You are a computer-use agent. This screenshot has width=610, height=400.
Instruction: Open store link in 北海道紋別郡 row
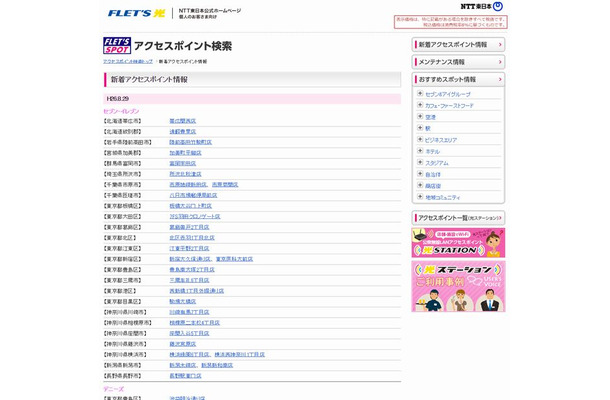coord(182,132)
